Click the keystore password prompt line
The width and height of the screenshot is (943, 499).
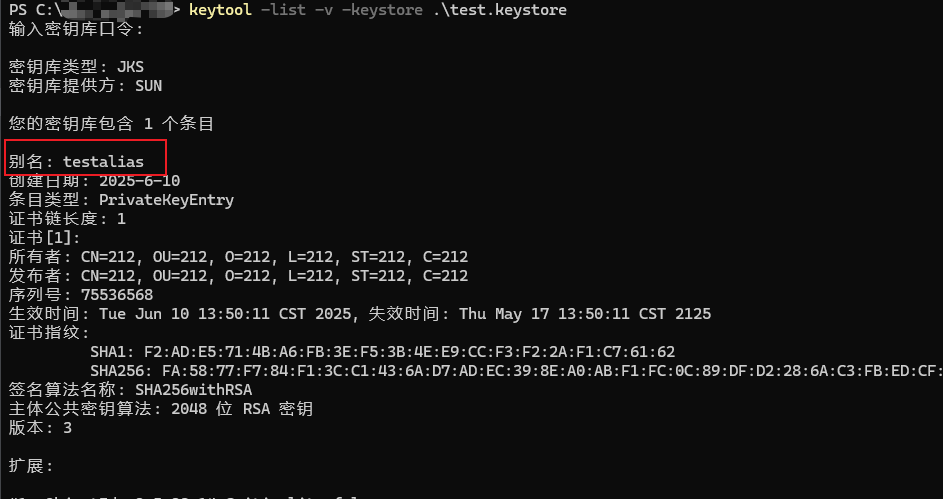(76, 29)
